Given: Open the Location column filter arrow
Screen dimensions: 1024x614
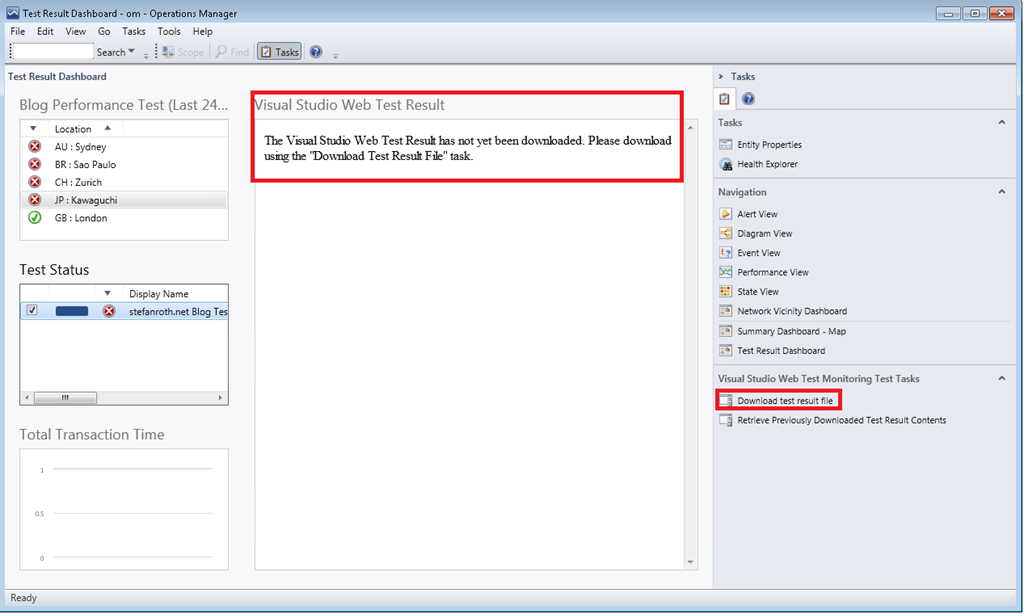Looking at the screenshot, I should click(x=33, y=129).
